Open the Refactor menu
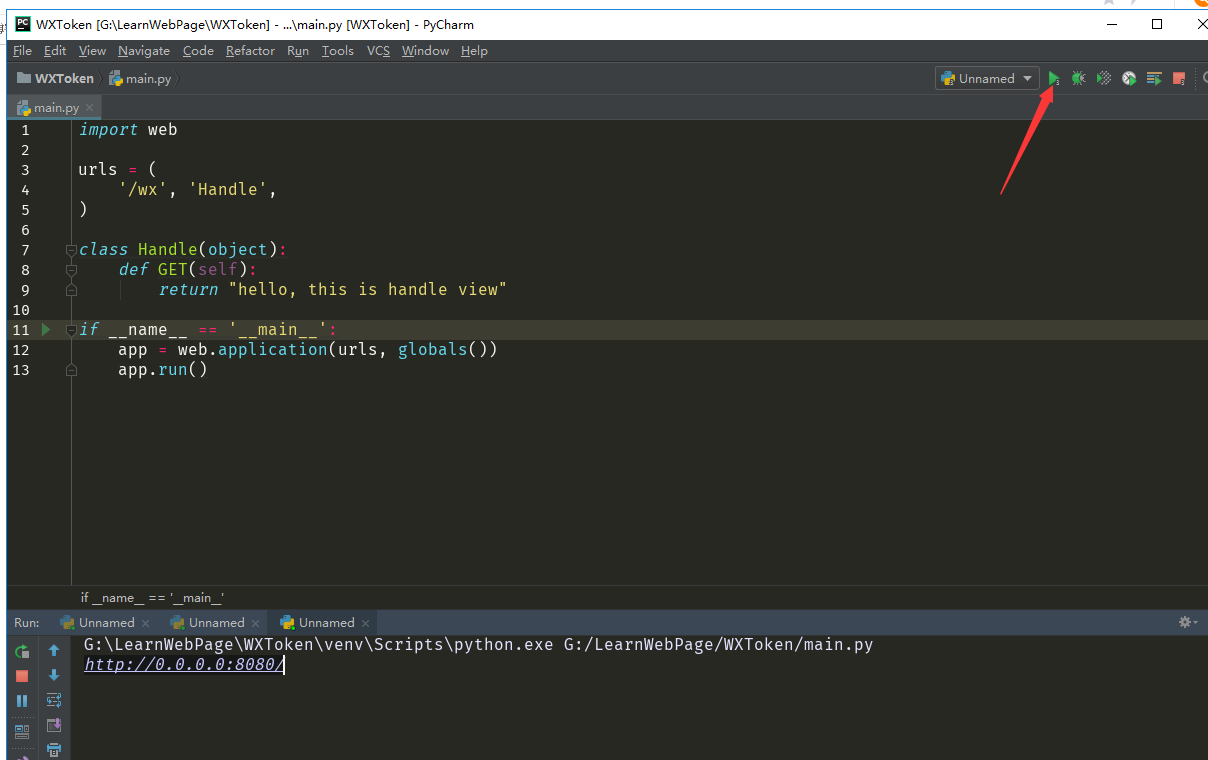 tap(250, 51)
